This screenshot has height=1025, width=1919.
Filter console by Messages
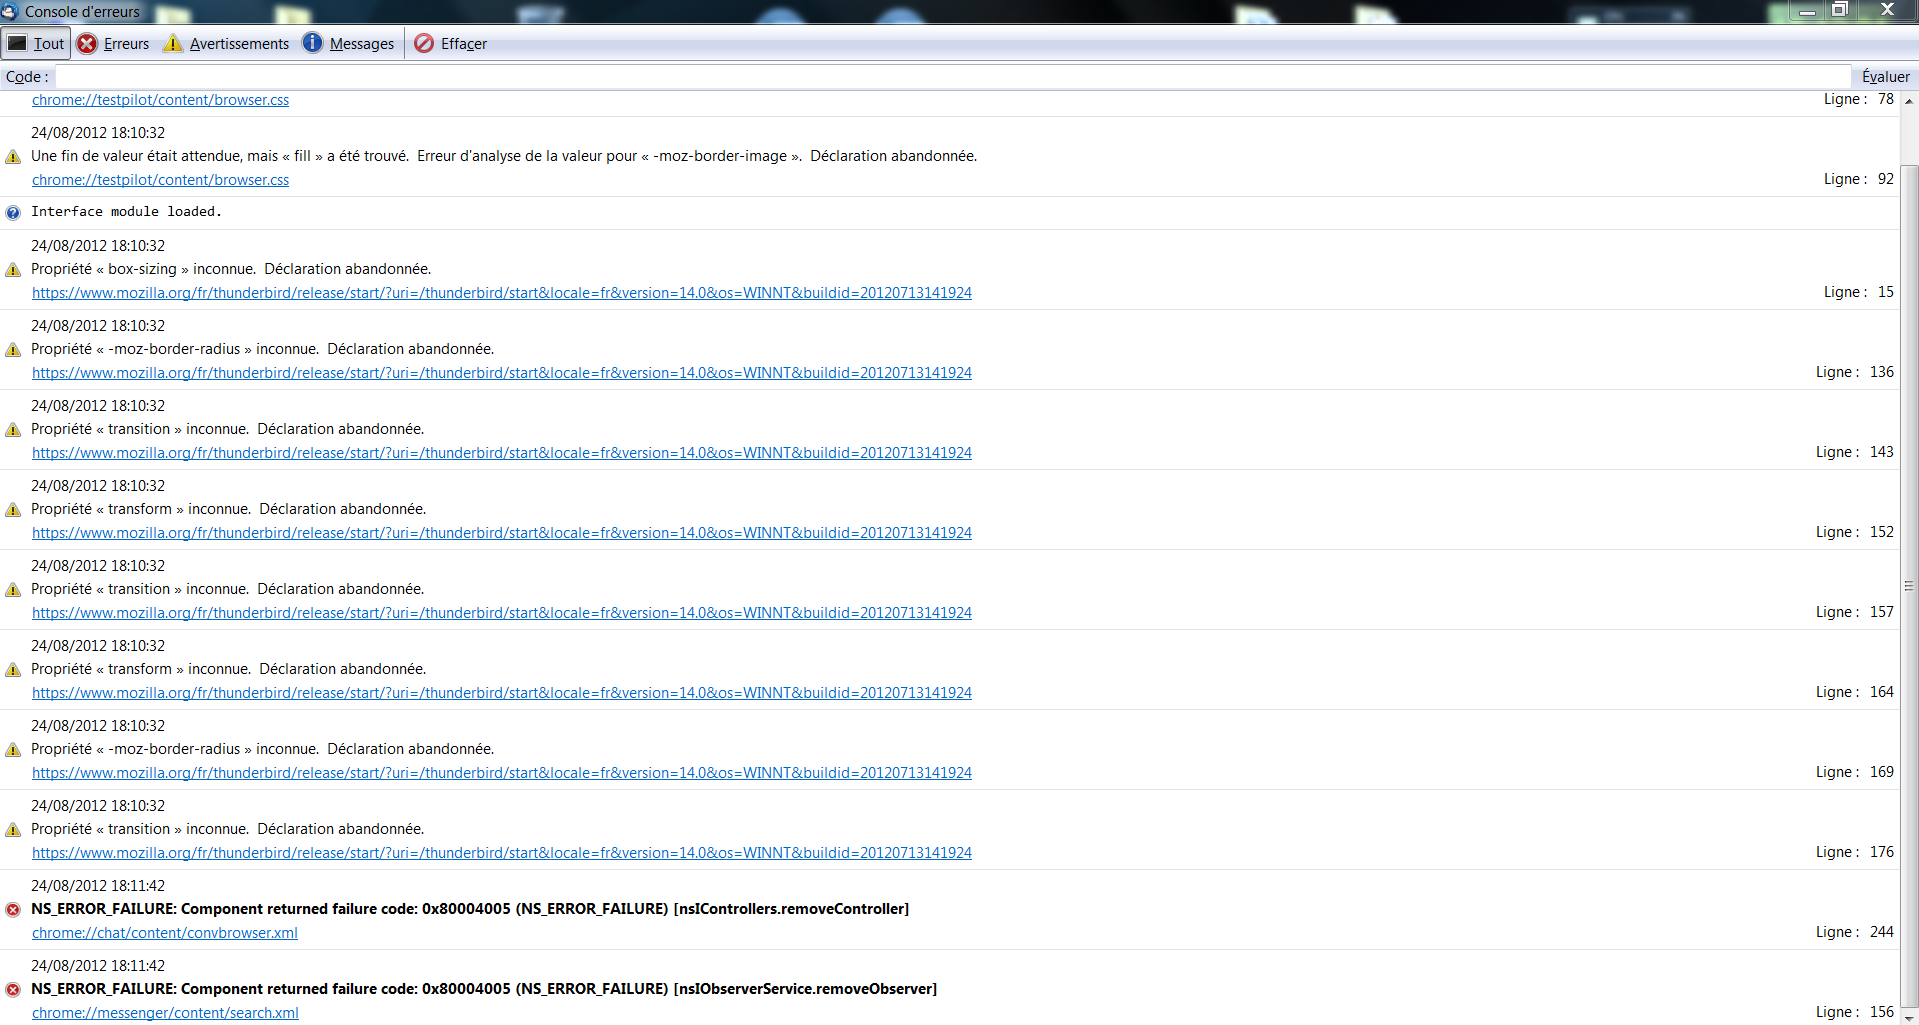pyautogui.click(x=349, y=43)
